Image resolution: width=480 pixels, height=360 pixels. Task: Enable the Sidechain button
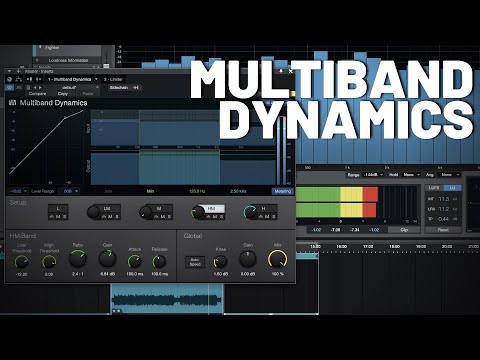(x=119, y=88)
